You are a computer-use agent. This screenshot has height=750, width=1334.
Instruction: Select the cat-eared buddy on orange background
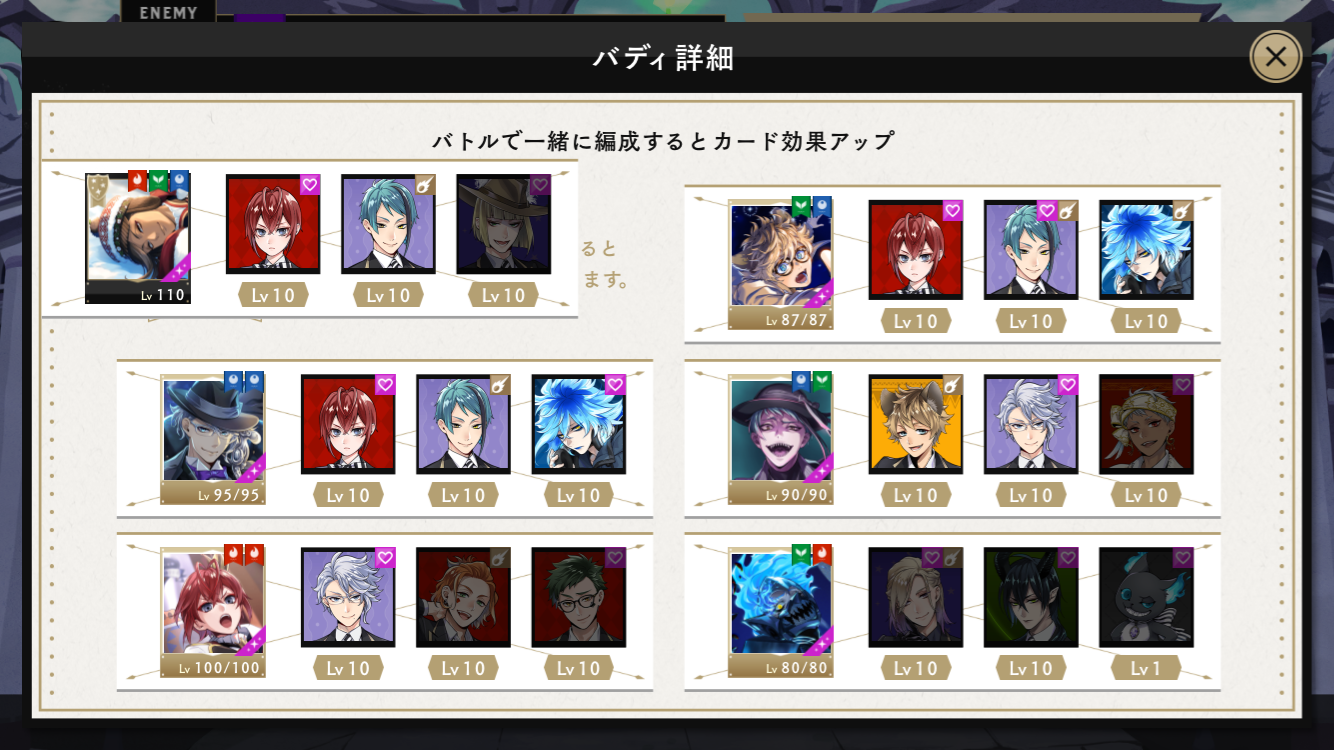916,424
